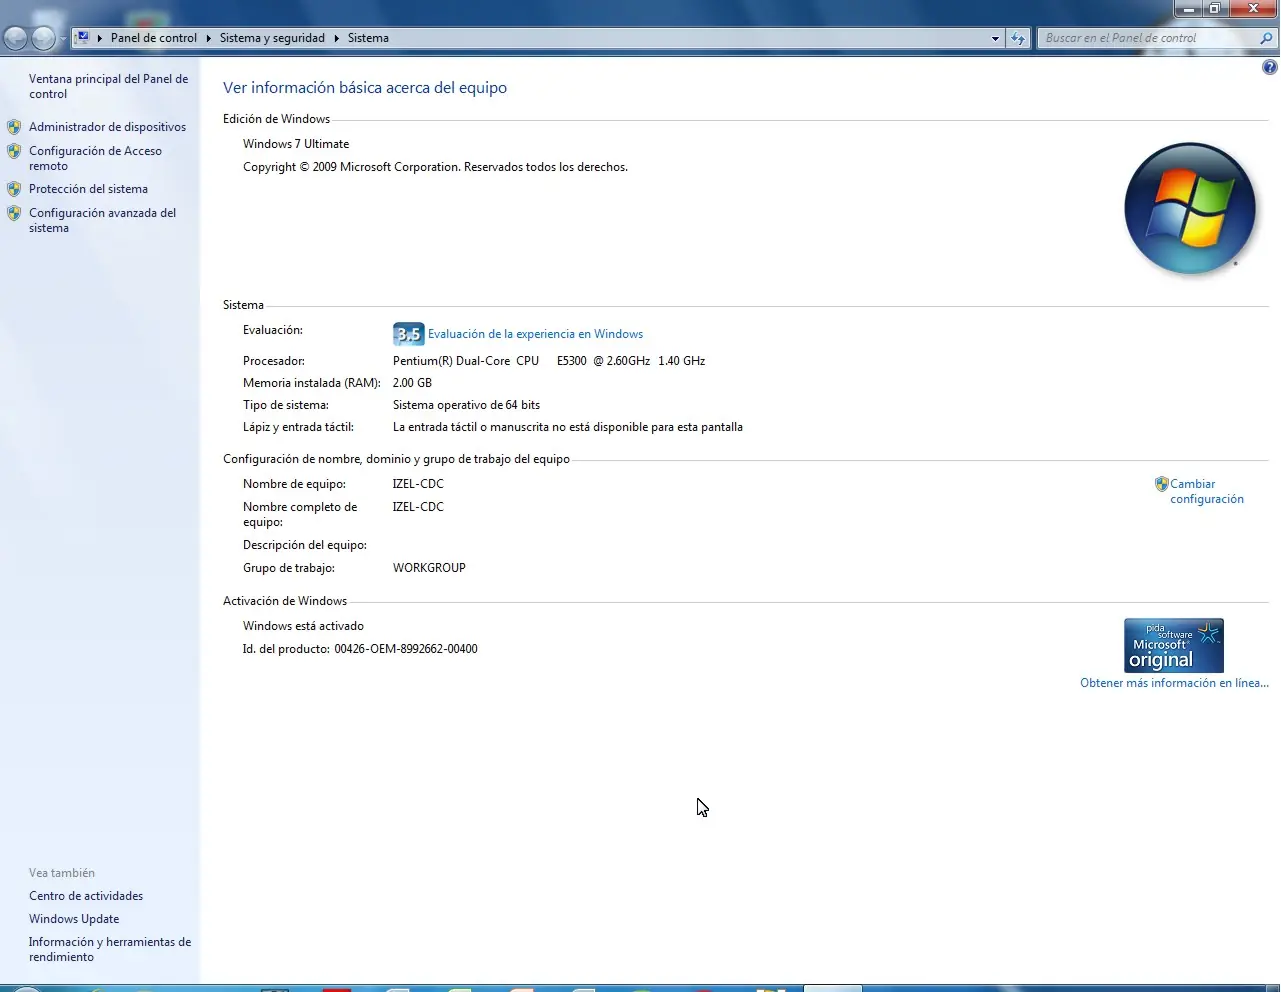
Task: Minimize the Sistema window
Action: click(x=1188, y=9)
